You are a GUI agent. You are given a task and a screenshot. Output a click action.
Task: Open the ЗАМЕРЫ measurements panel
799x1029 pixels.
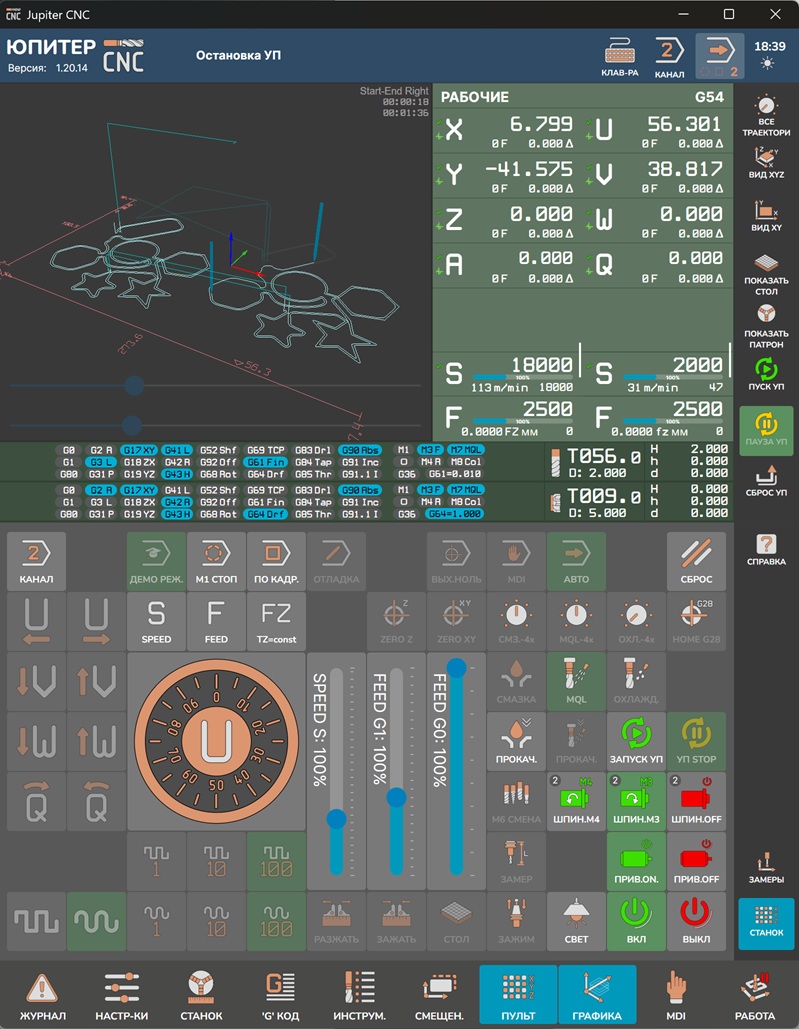click(766, 866)
